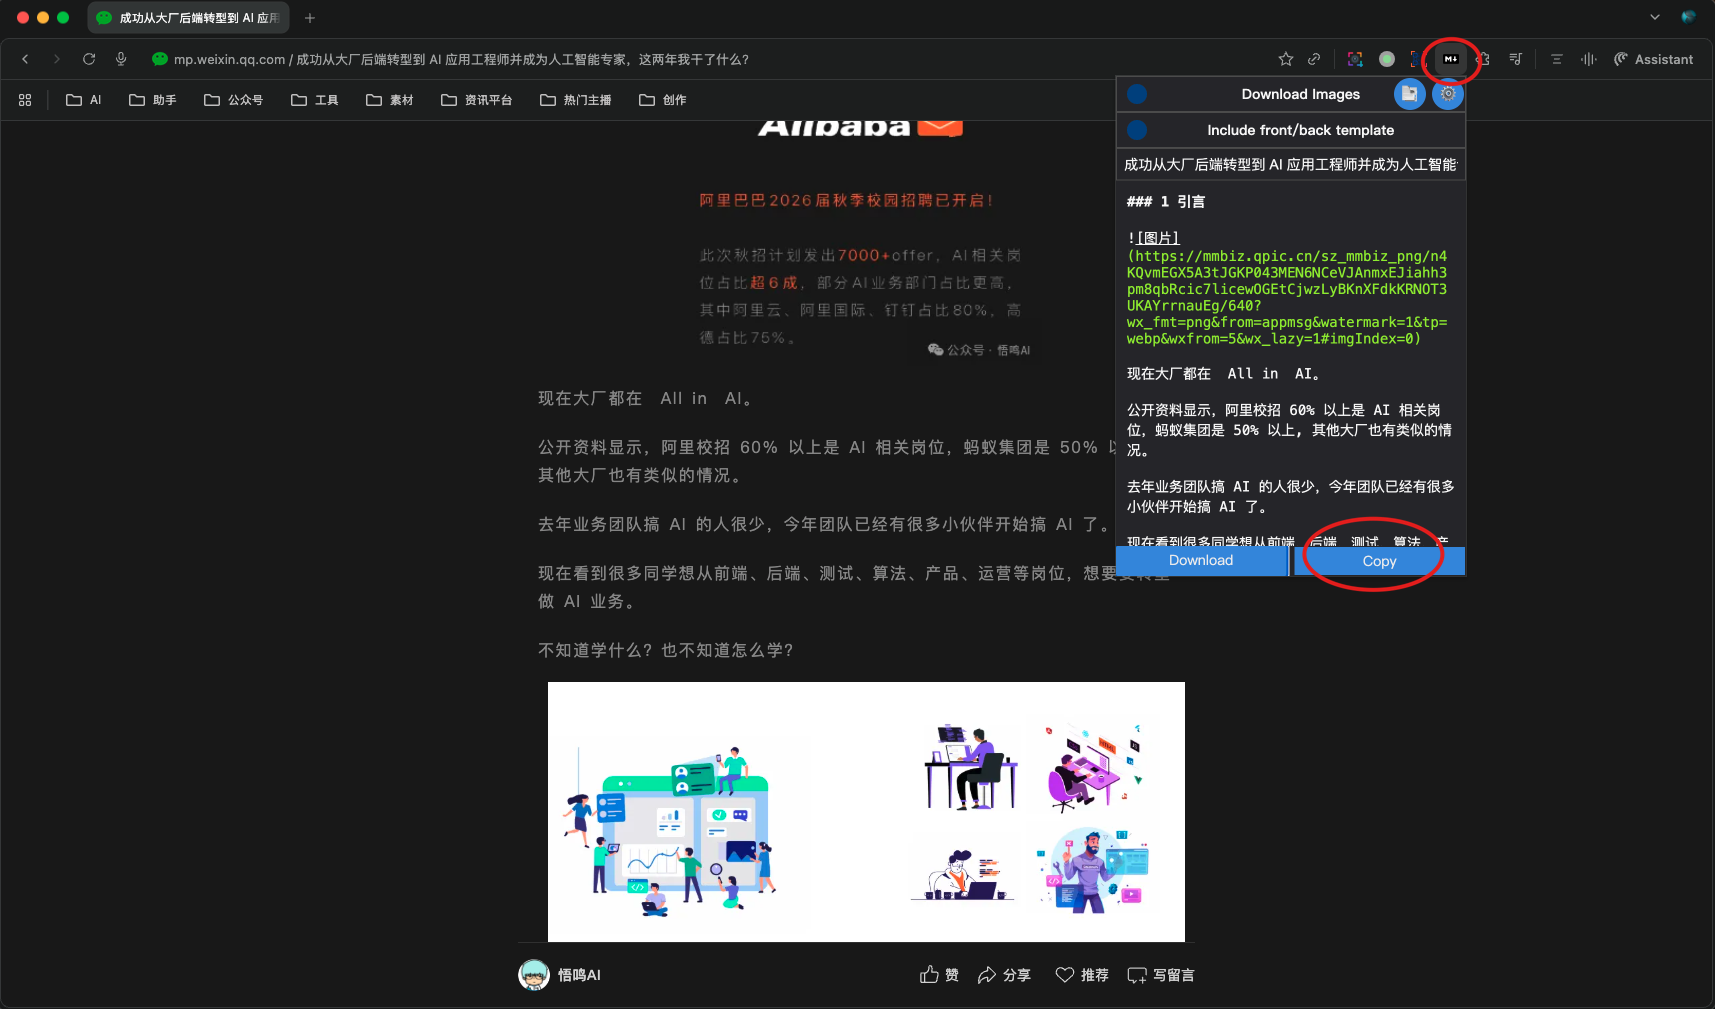
Task: Recommend the article with 推荐 heart
Action: (x=1082, y=975)
